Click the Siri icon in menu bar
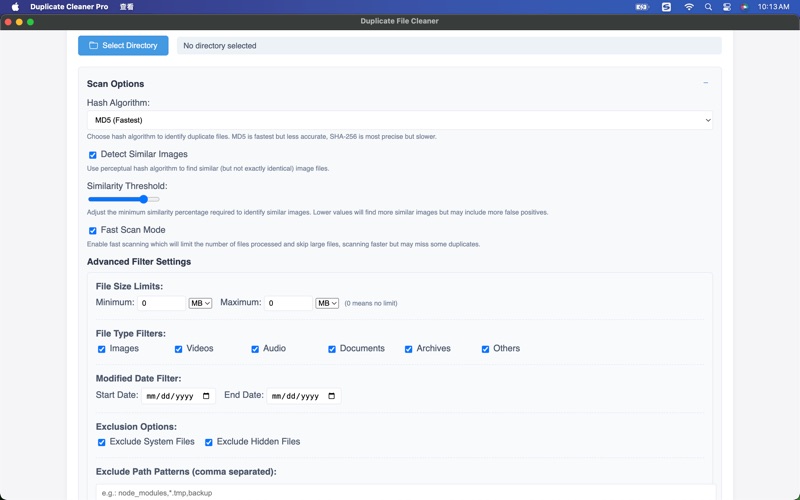Screen dimensions: 800x500 [x=745, y=7]
